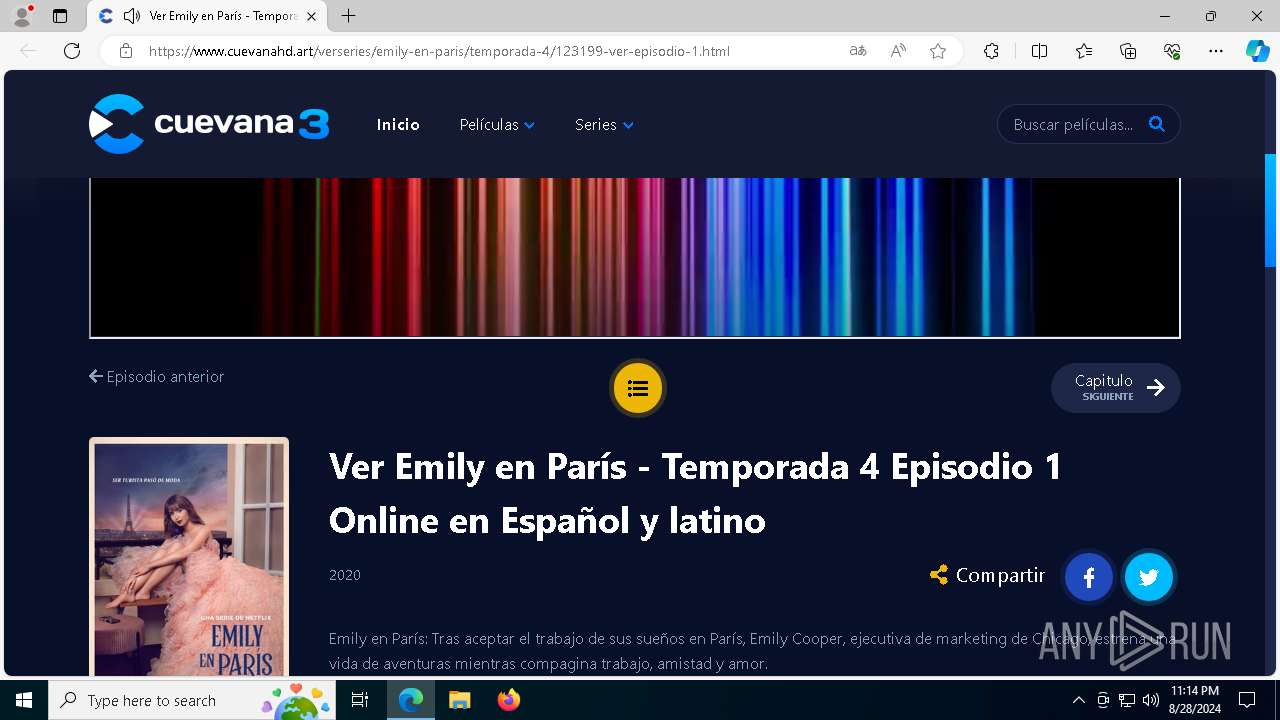Open Copilot sidebar
This screenshot has width=1280, height=720.
[x=1258, y=51]
